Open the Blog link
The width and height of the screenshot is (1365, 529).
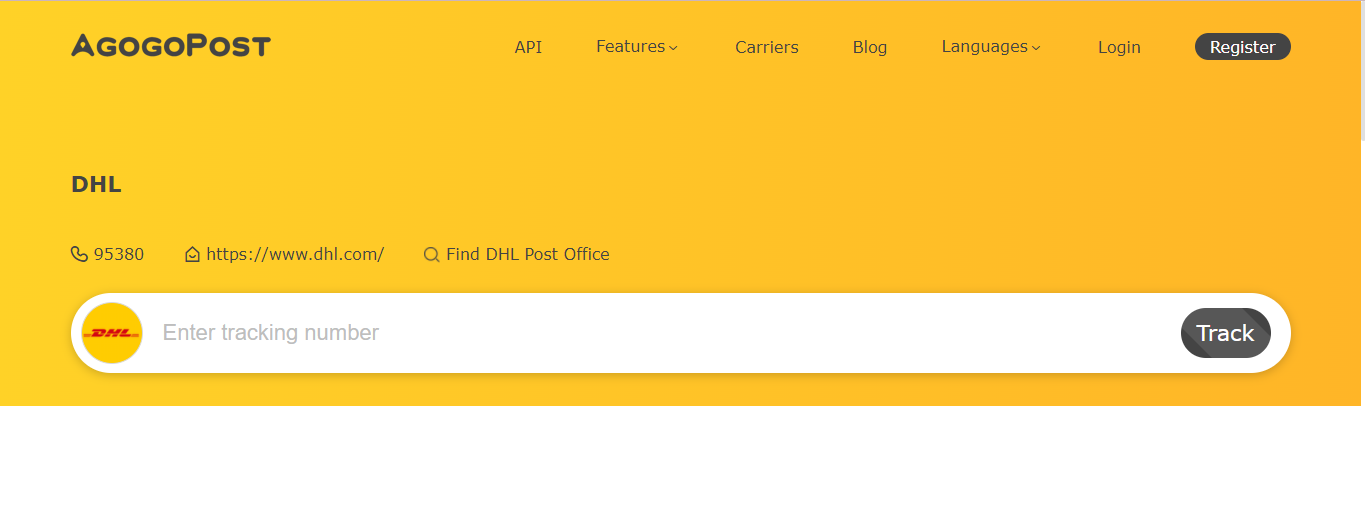pos(870,47)
